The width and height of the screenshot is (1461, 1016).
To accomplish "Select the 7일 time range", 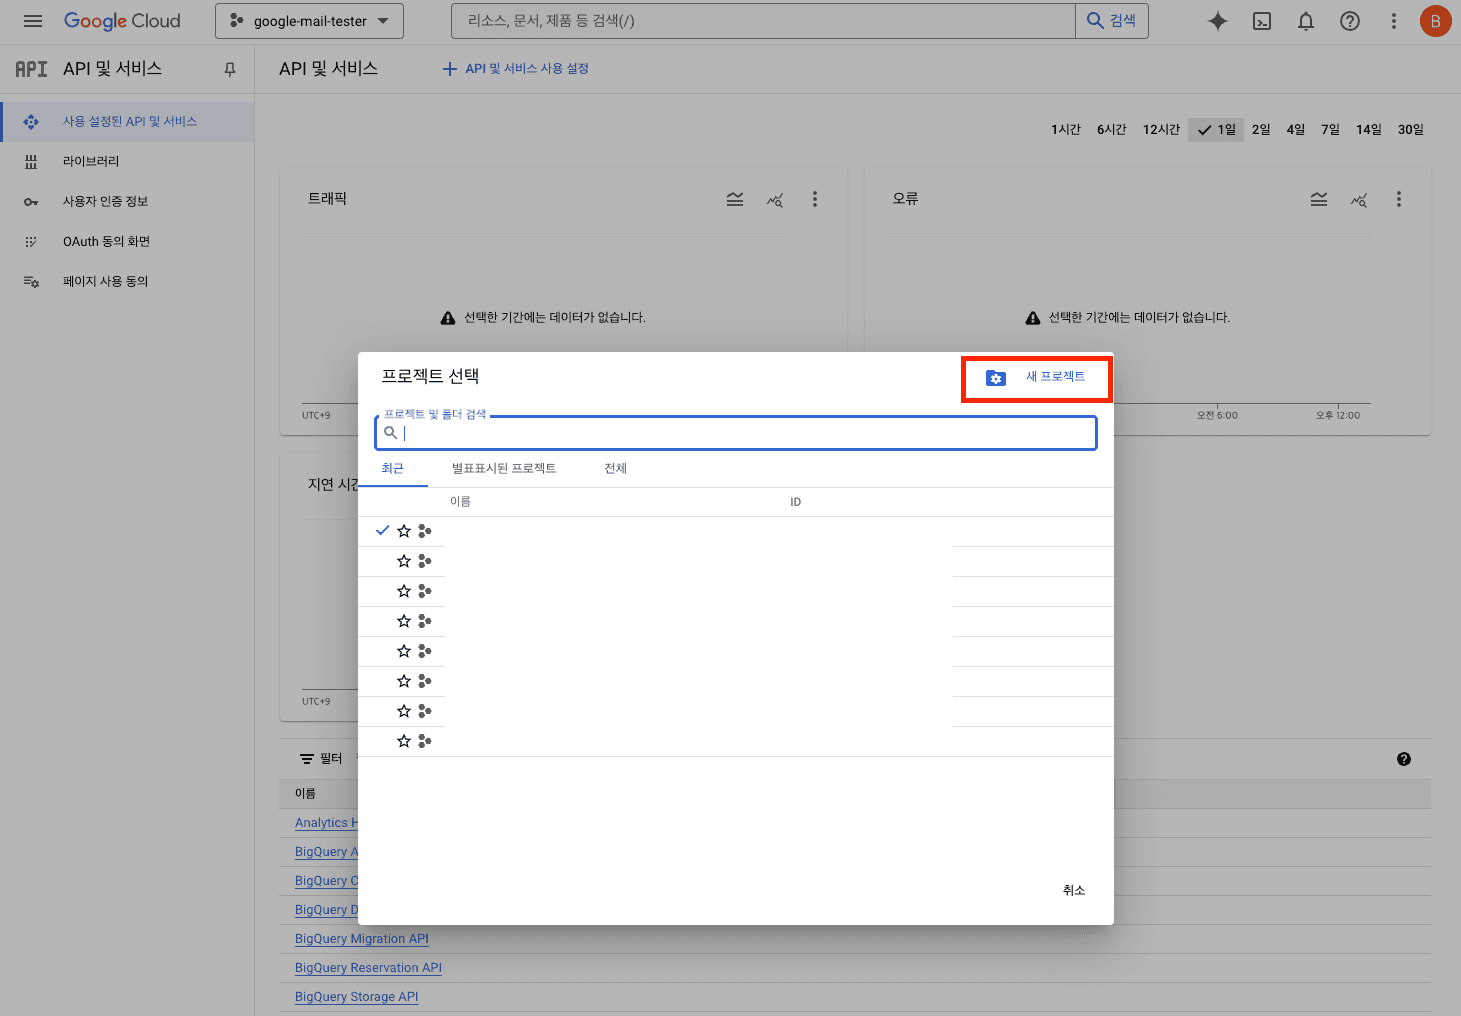I will tap(1330, 129).
